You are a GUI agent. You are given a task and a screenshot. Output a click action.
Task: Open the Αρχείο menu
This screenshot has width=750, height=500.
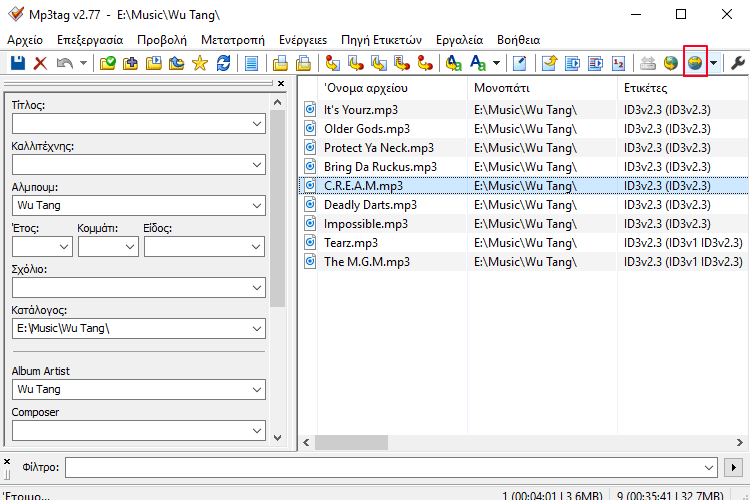click(x=25, y=40)
